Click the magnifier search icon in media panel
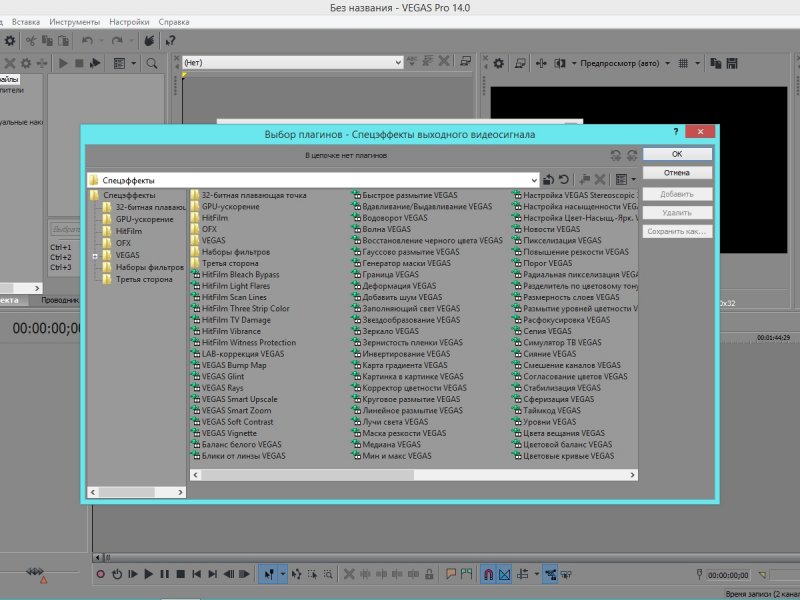 coord(152,63)
